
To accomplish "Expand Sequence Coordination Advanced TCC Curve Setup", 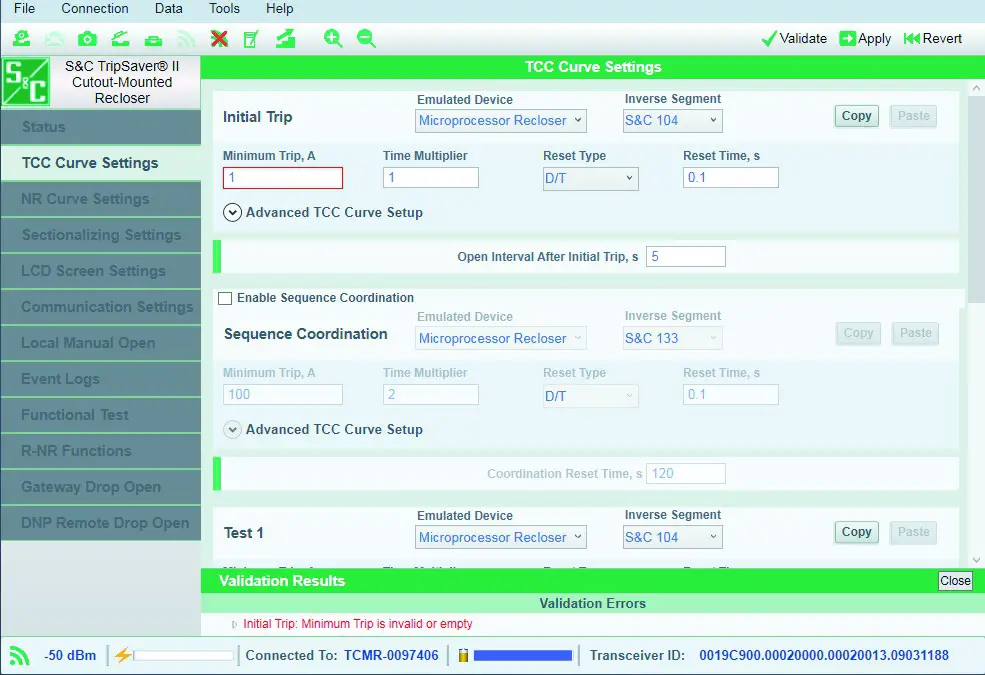I will click(x=232, y=429).
